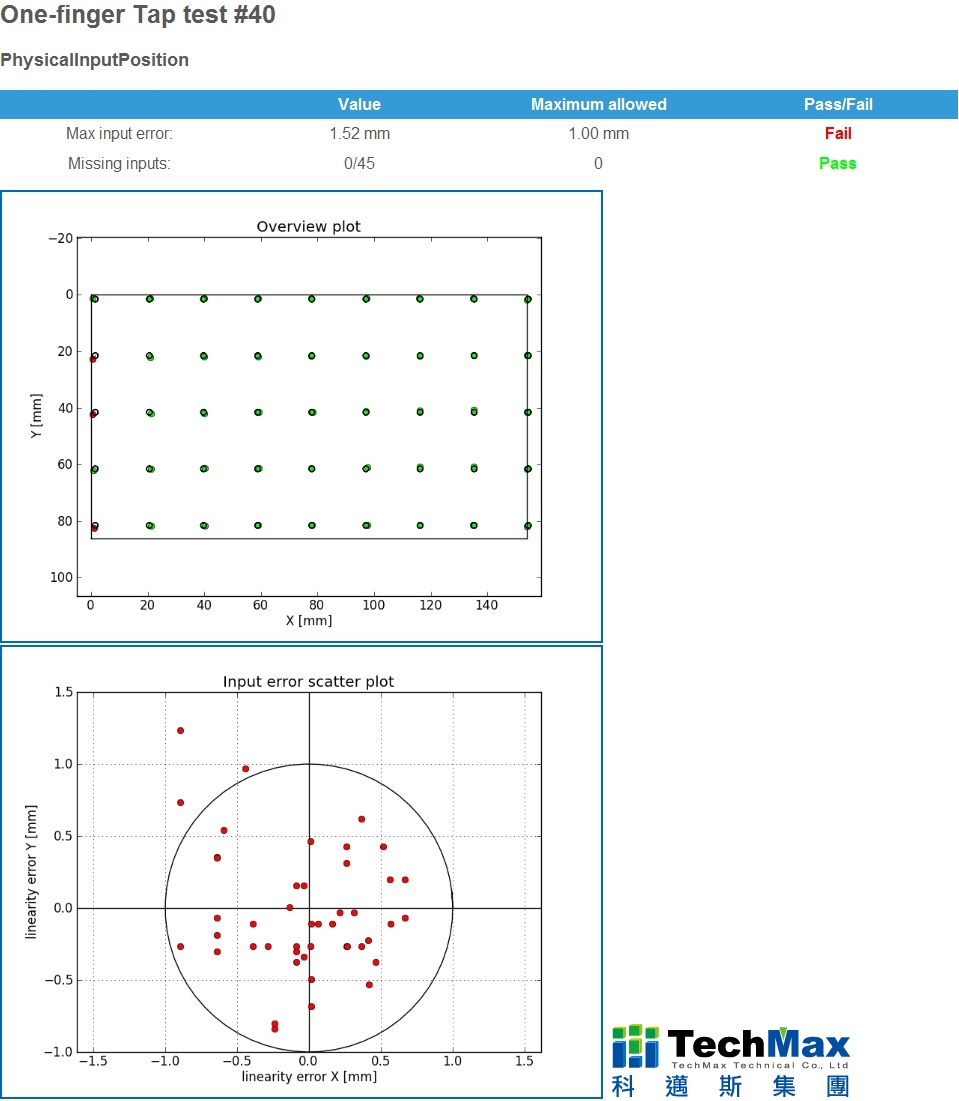
Task: Click the One-finger Tap test #40 heading
Action: (x=138, y=14)
